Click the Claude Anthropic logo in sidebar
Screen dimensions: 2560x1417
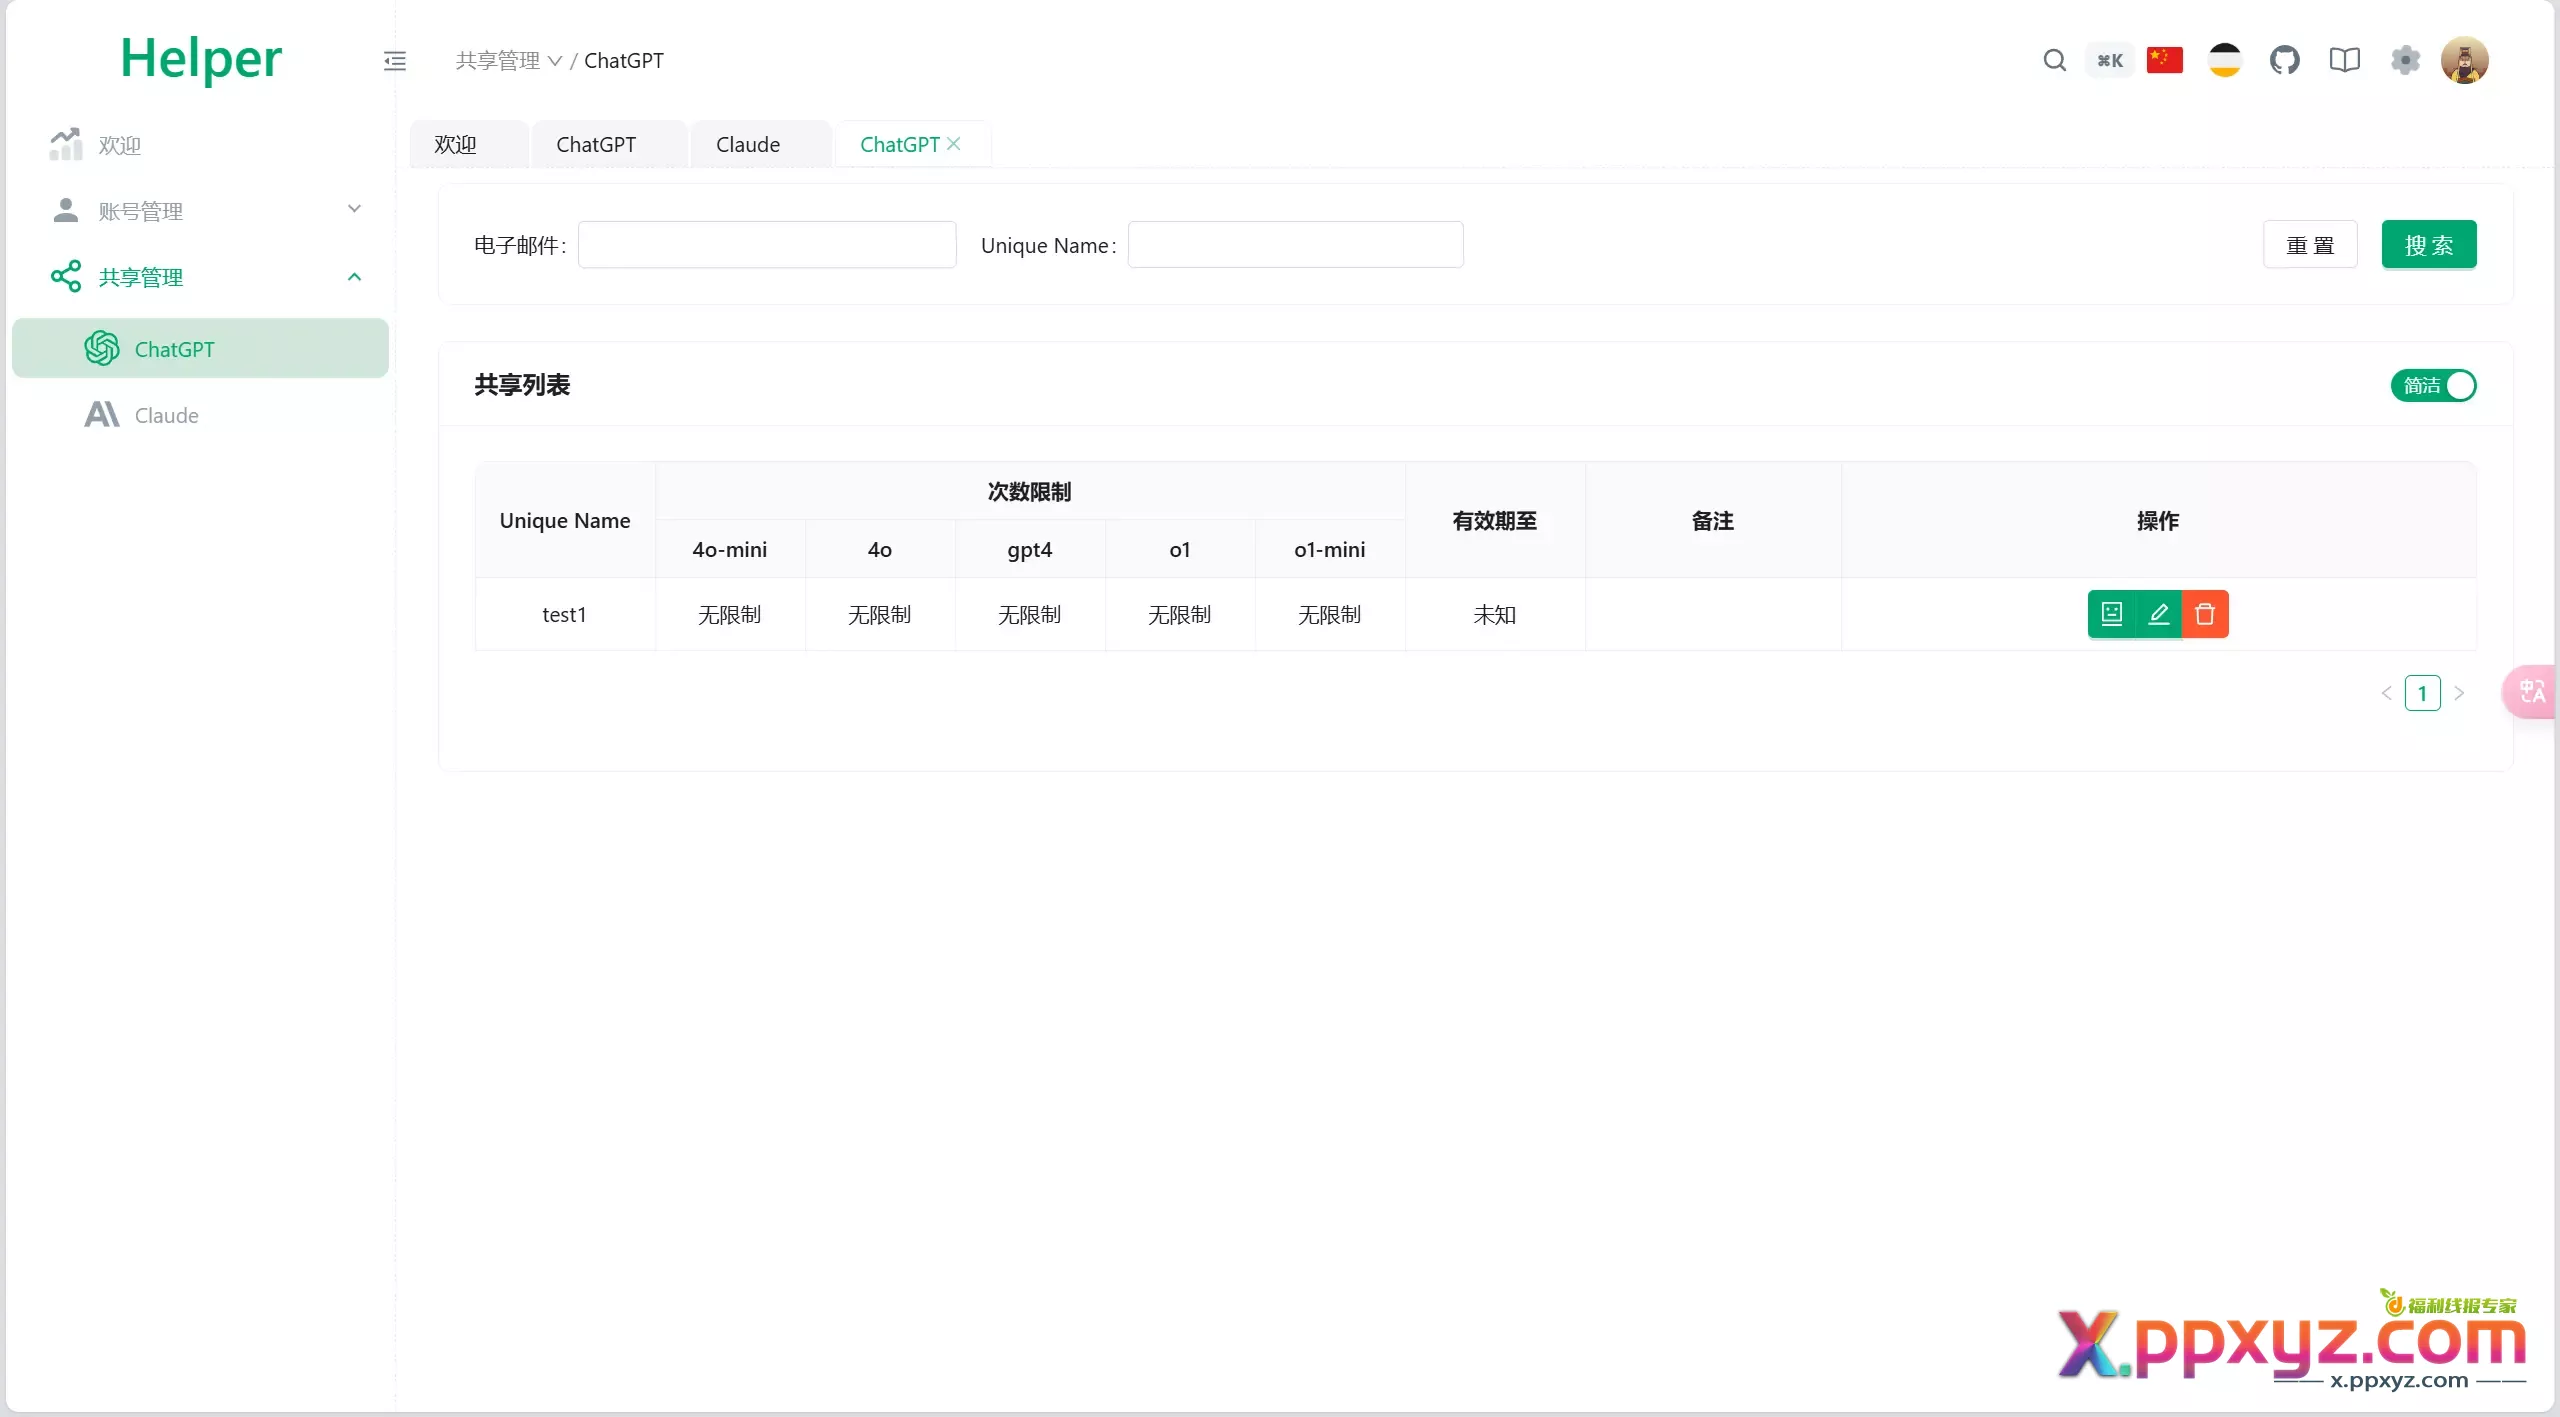pyautogui.click(x=102, y=415)
